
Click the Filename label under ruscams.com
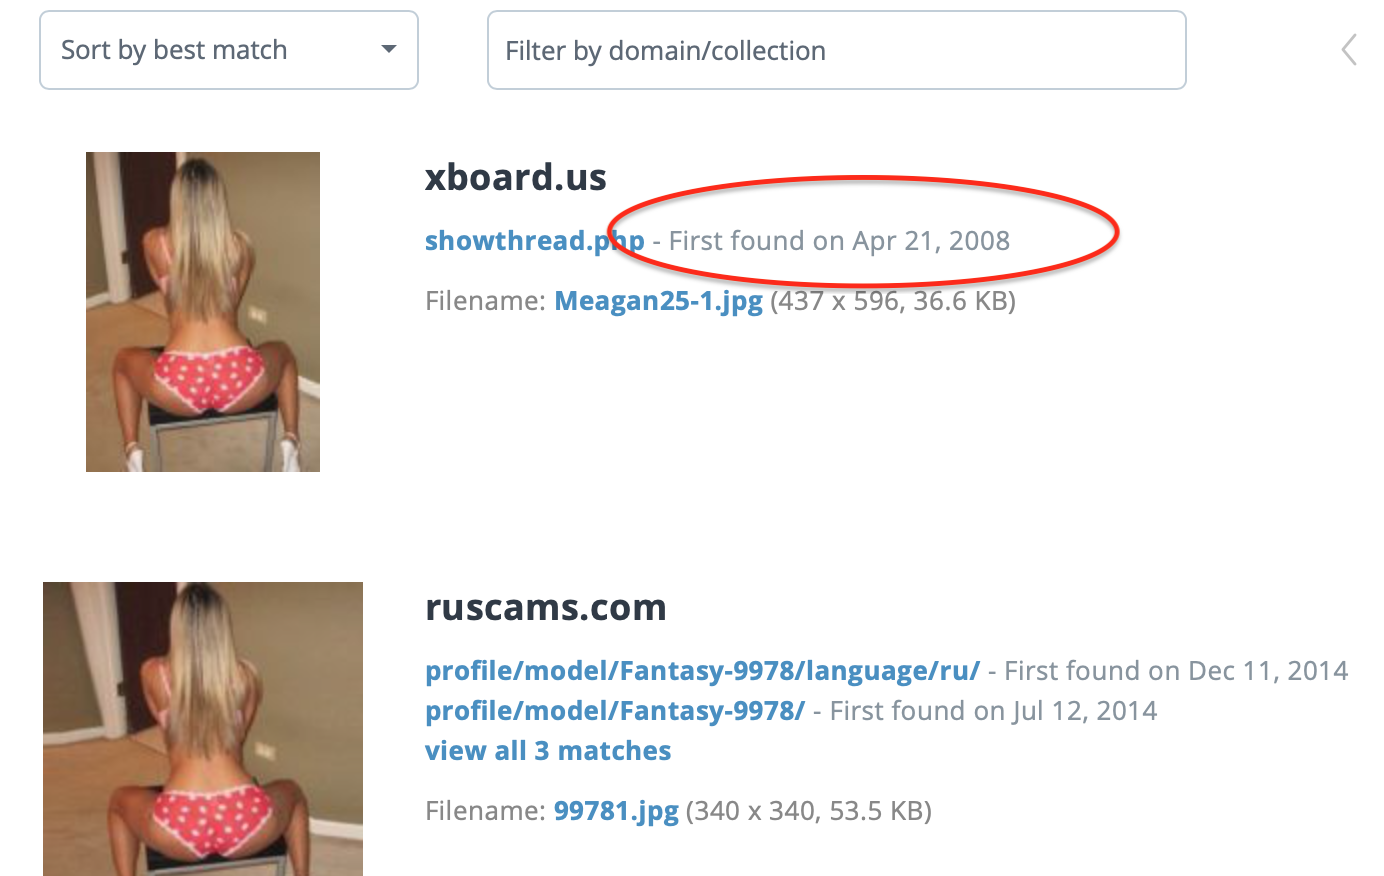click(486, 811)
